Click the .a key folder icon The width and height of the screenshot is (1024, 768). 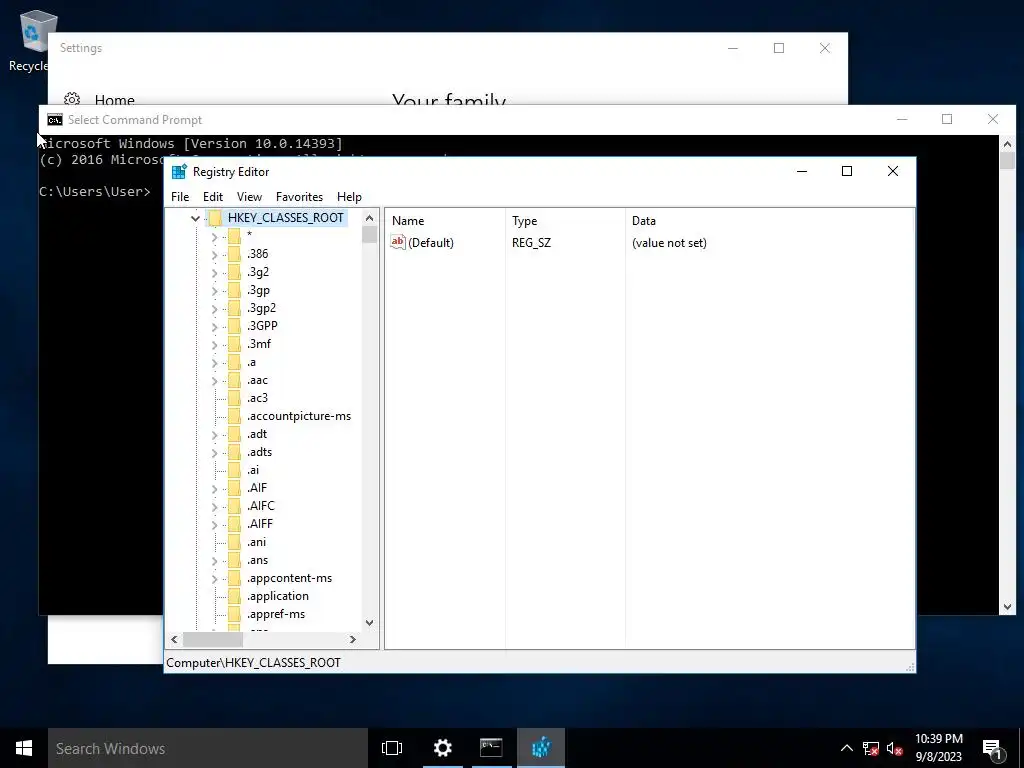click(234, 362)
